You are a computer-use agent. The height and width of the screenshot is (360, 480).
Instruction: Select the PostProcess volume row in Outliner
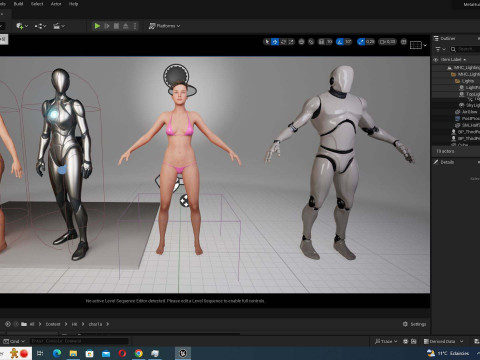(467, 118)
